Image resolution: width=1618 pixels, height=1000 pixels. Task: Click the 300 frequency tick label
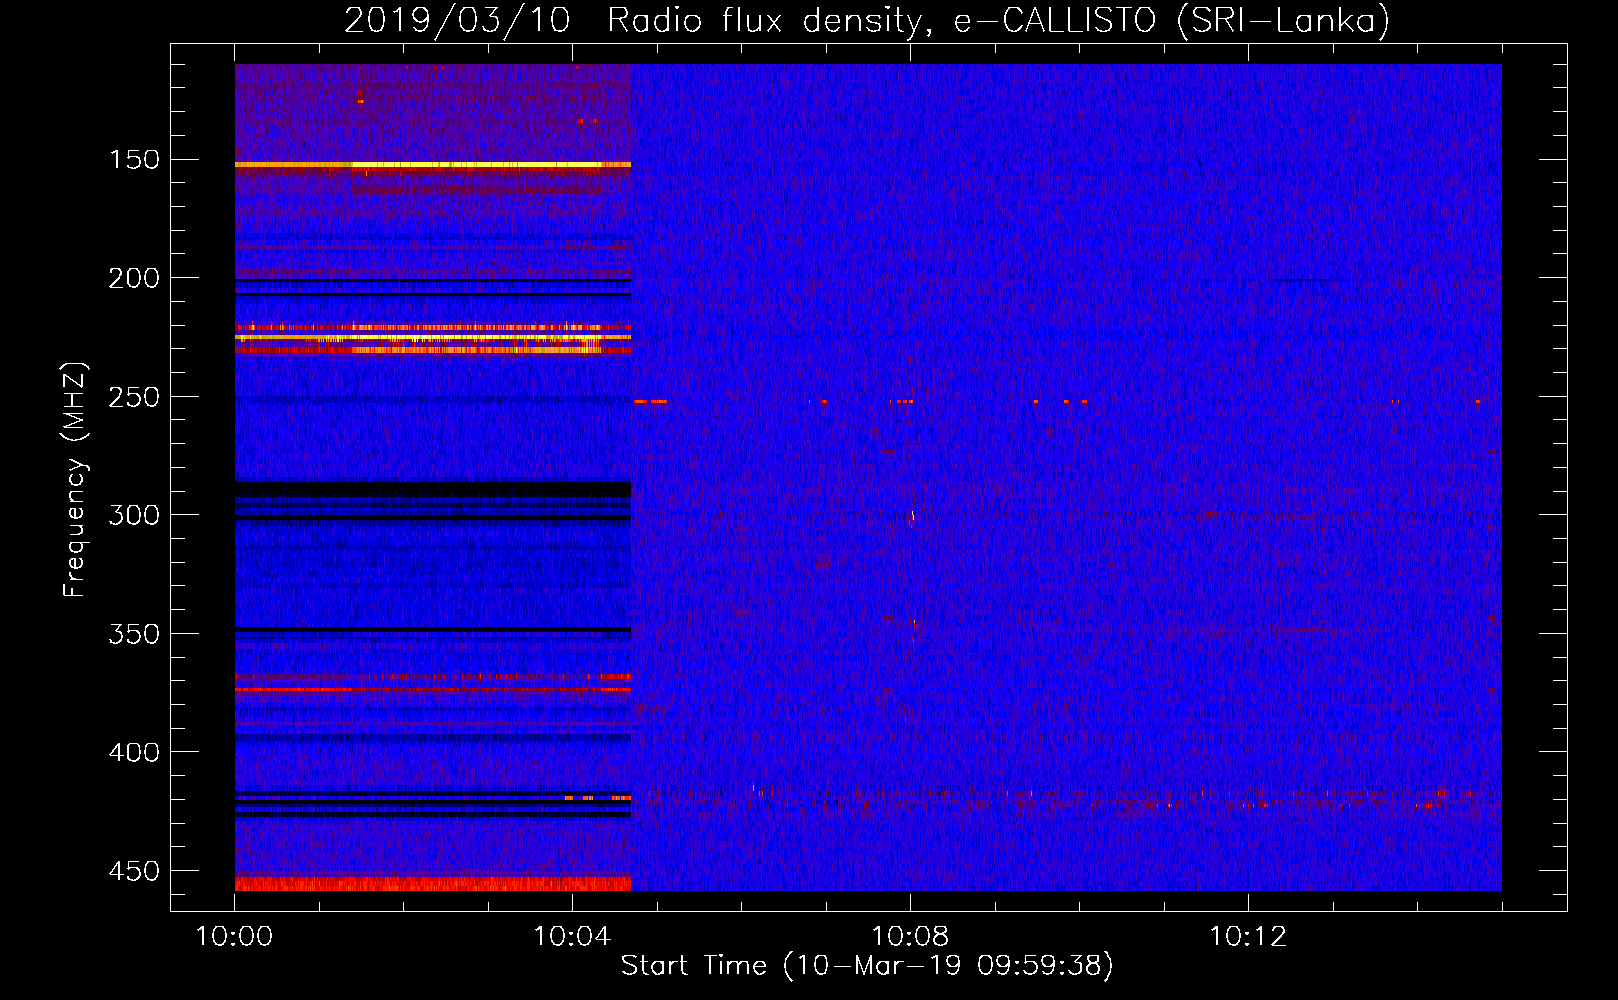pyautogui.click(x=134, y=515)
